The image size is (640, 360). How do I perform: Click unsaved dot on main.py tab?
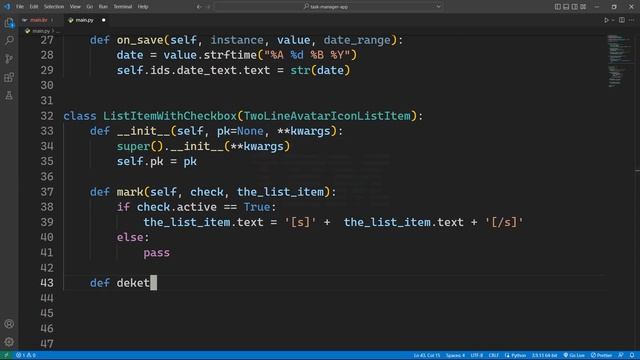pos(104,20)
